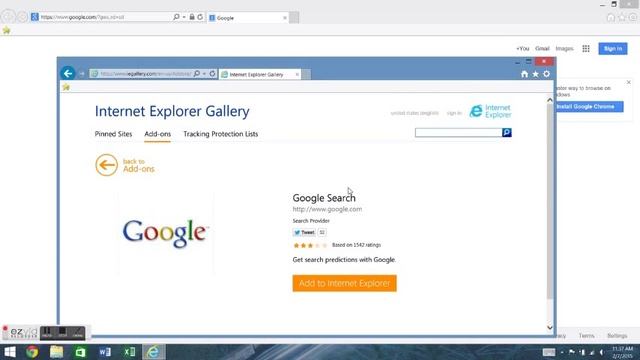The width and height of the screenshot is (640, 360).
Task: Open the Tracking Protection Lists section
Action: click(x=221, y=134)
